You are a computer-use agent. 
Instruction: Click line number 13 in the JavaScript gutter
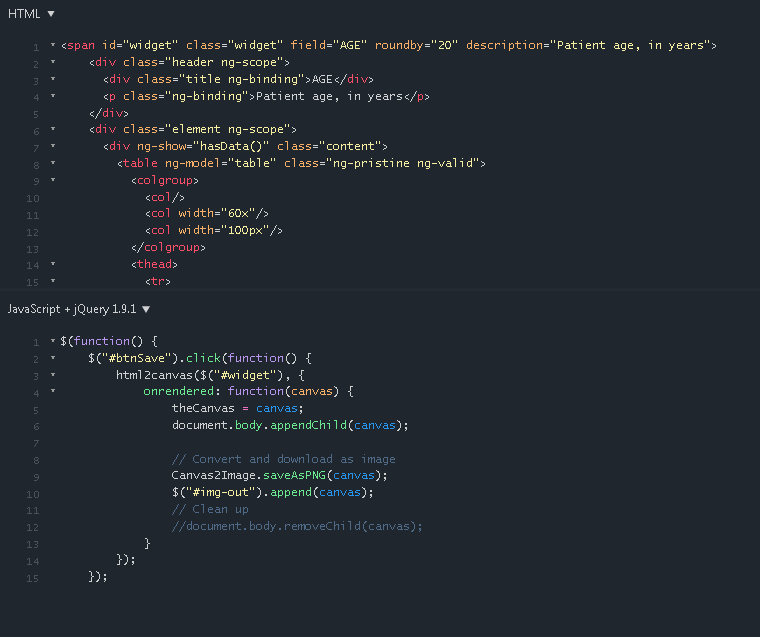point(32,544)
